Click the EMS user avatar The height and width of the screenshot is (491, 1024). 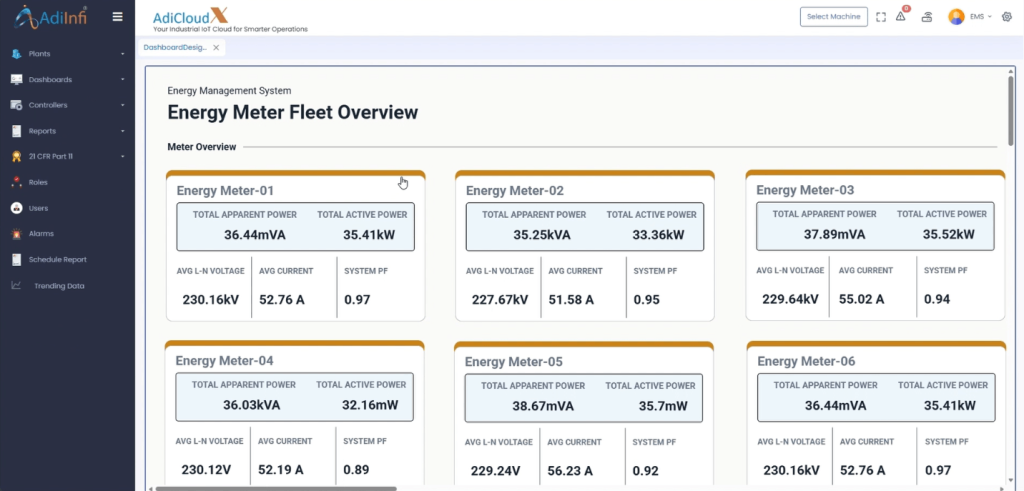click(956, 17)
